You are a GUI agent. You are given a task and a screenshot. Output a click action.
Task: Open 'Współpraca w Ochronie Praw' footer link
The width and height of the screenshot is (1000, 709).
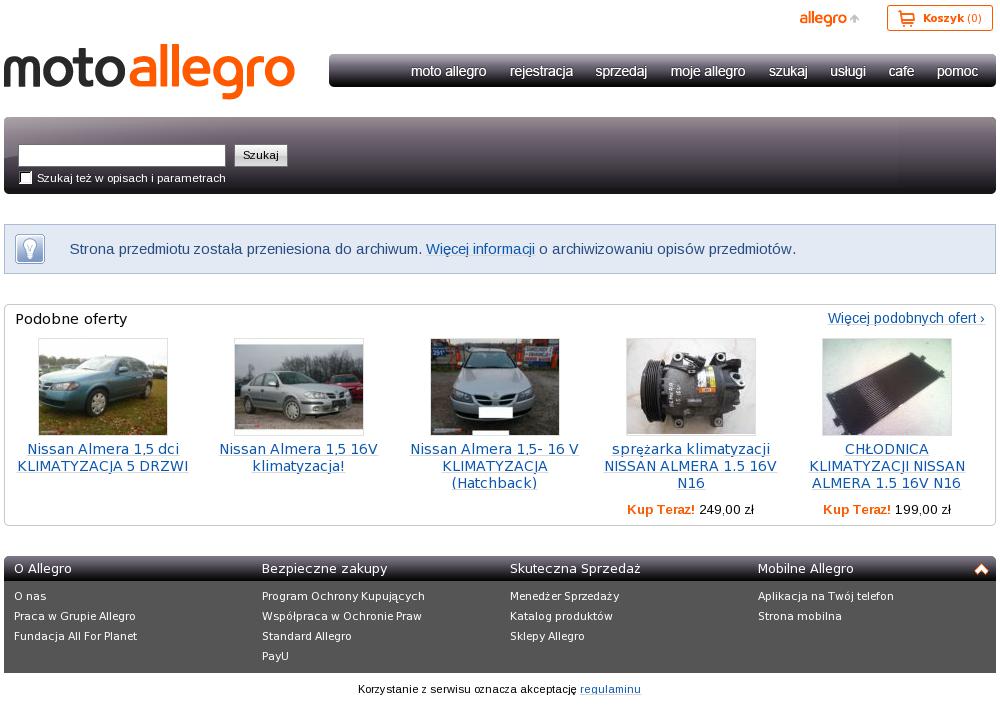click(x=342, y=617)
